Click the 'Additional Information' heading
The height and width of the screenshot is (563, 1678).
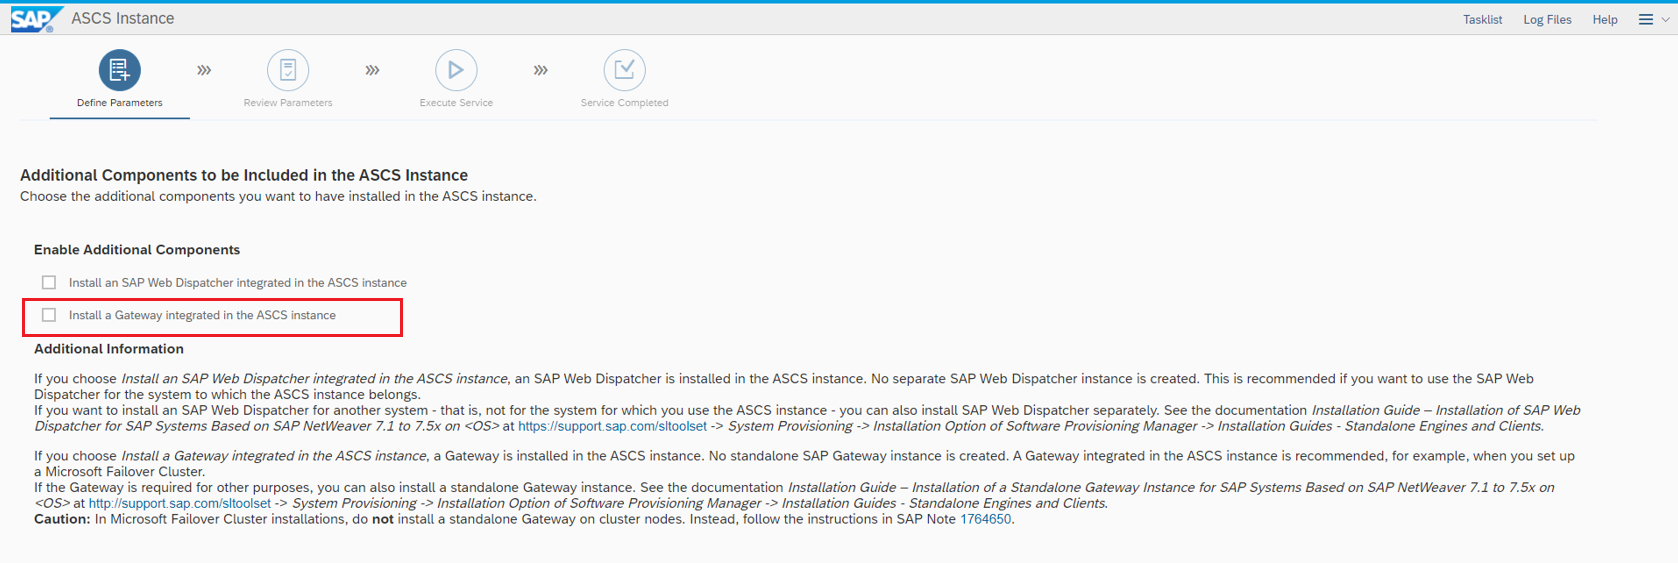click(x=109, y=349)
